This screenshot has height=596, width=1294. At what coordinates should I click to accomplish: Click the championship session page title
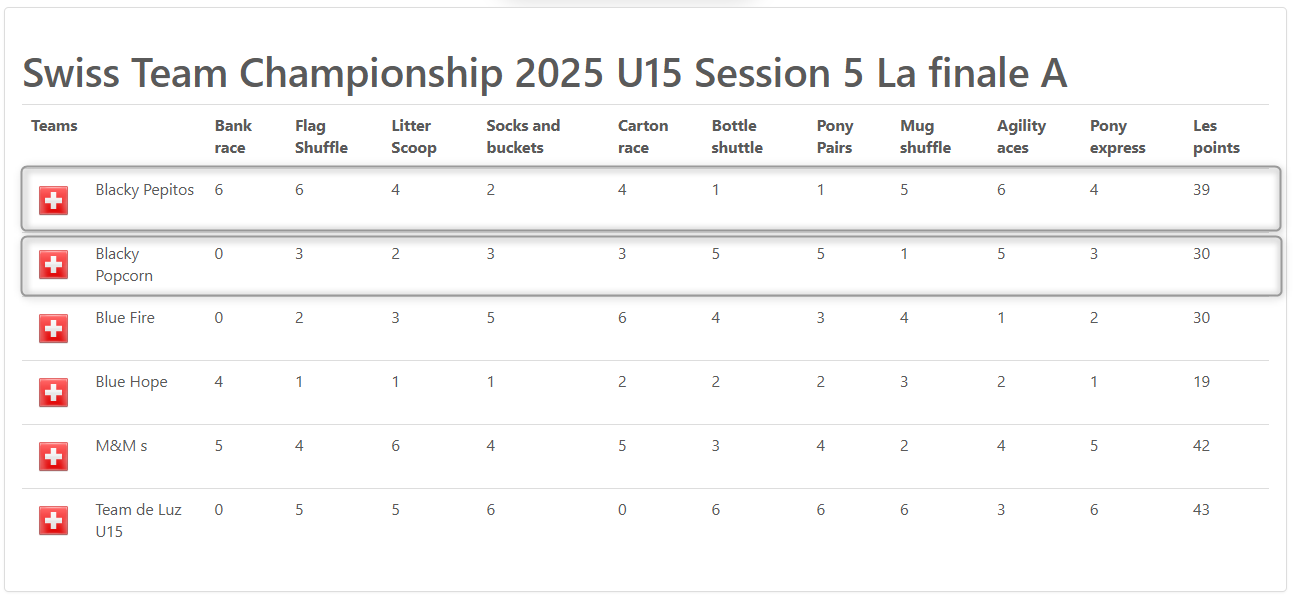544,74
